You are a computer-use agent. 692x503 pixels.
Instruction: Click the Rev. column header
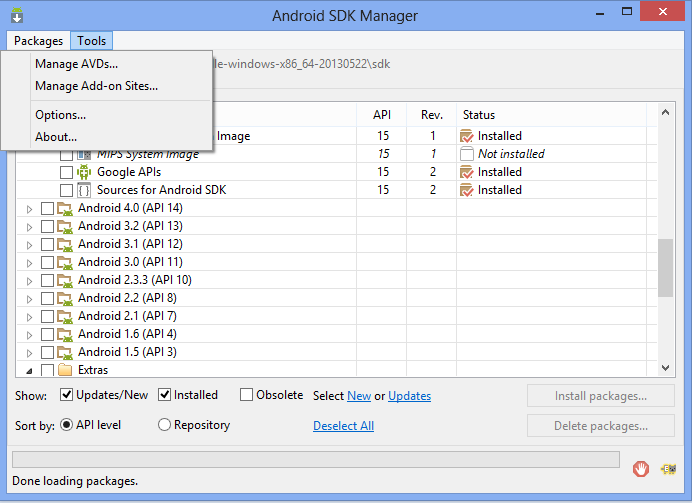coord(432,115)
